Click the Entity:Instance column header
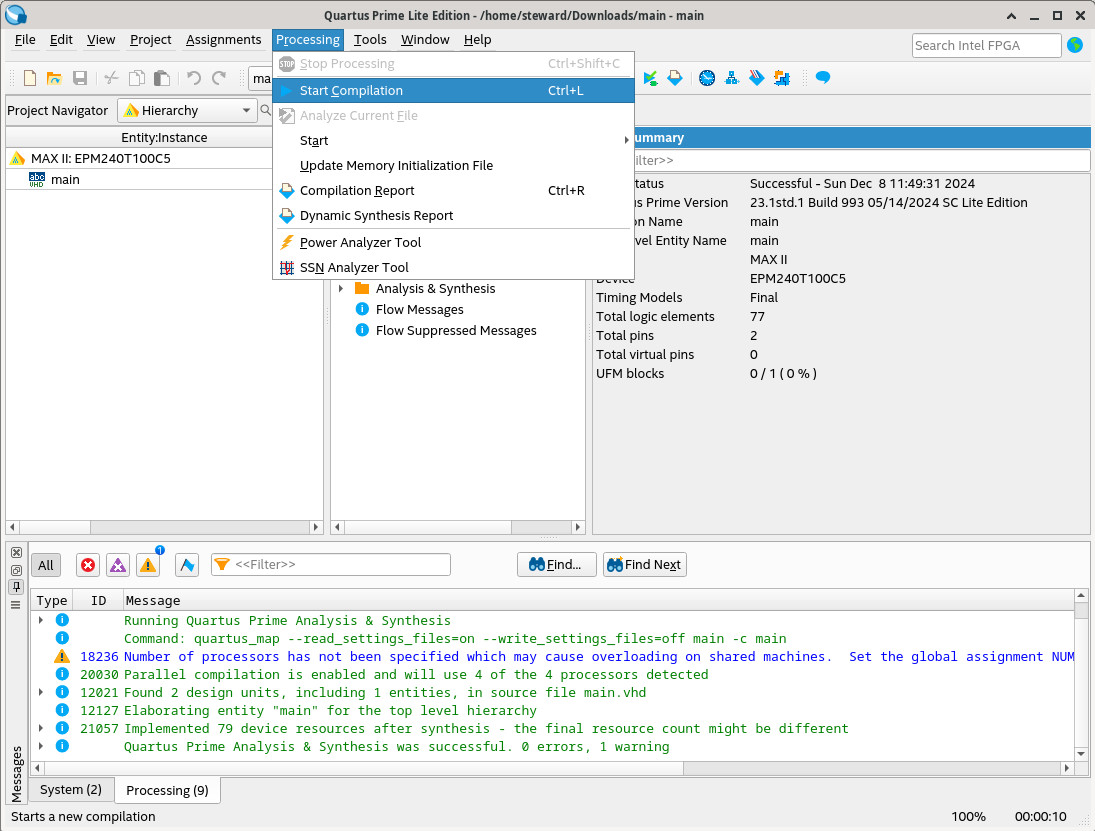 [x=164, y=138]
